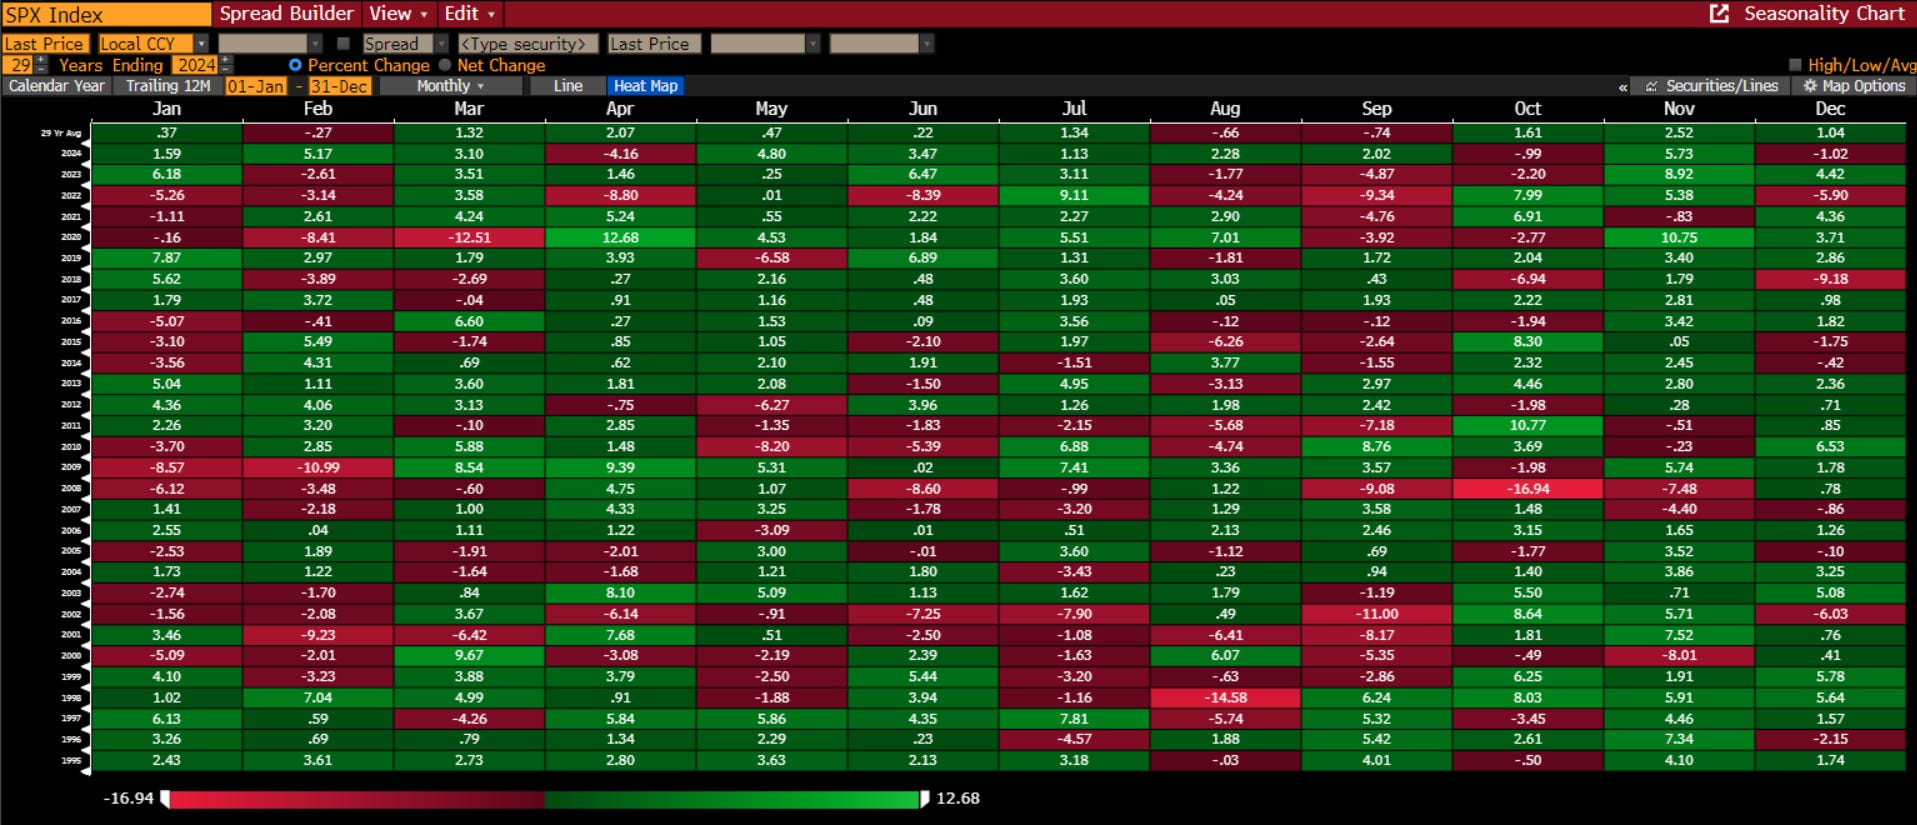Expand the Spread type dropdown
Viewport: 1917px width, 825px height.
(441, 44)
